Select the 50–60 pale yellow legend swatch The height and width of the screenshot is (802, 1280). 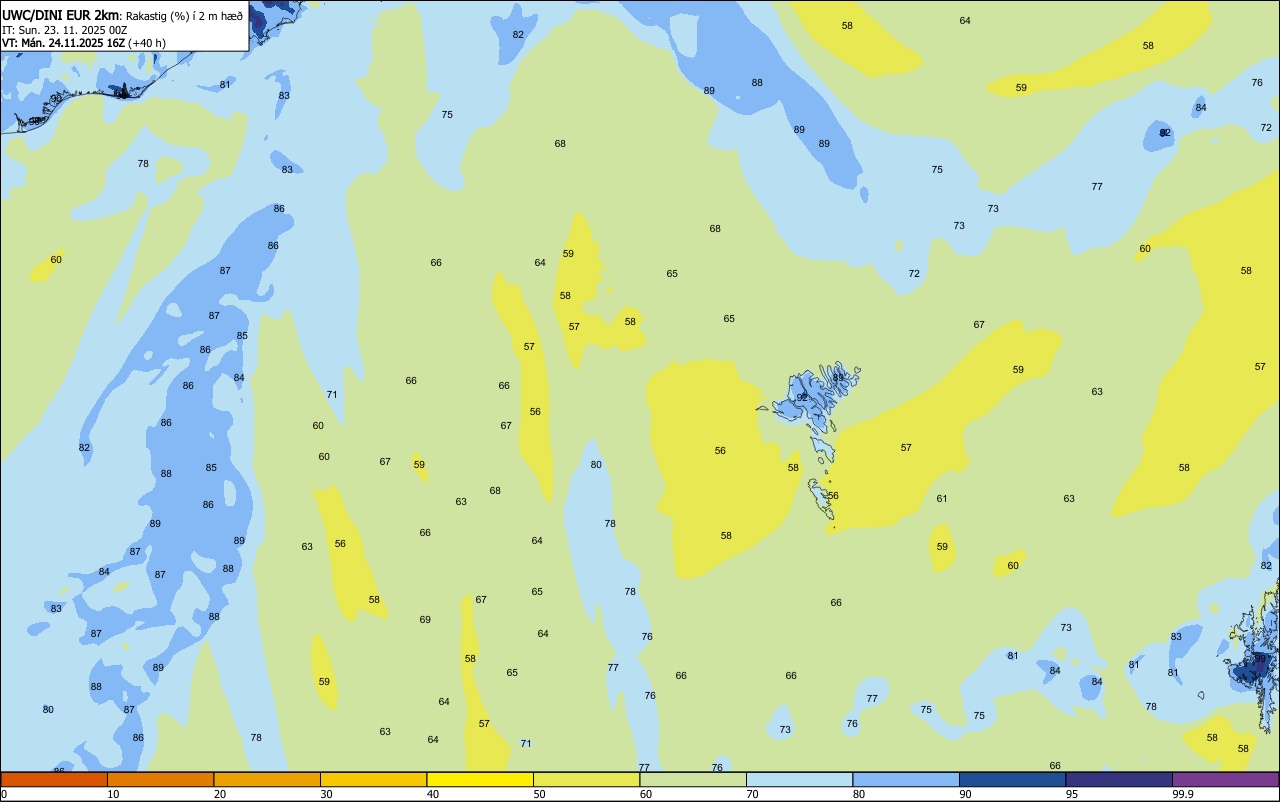[586, 779]
